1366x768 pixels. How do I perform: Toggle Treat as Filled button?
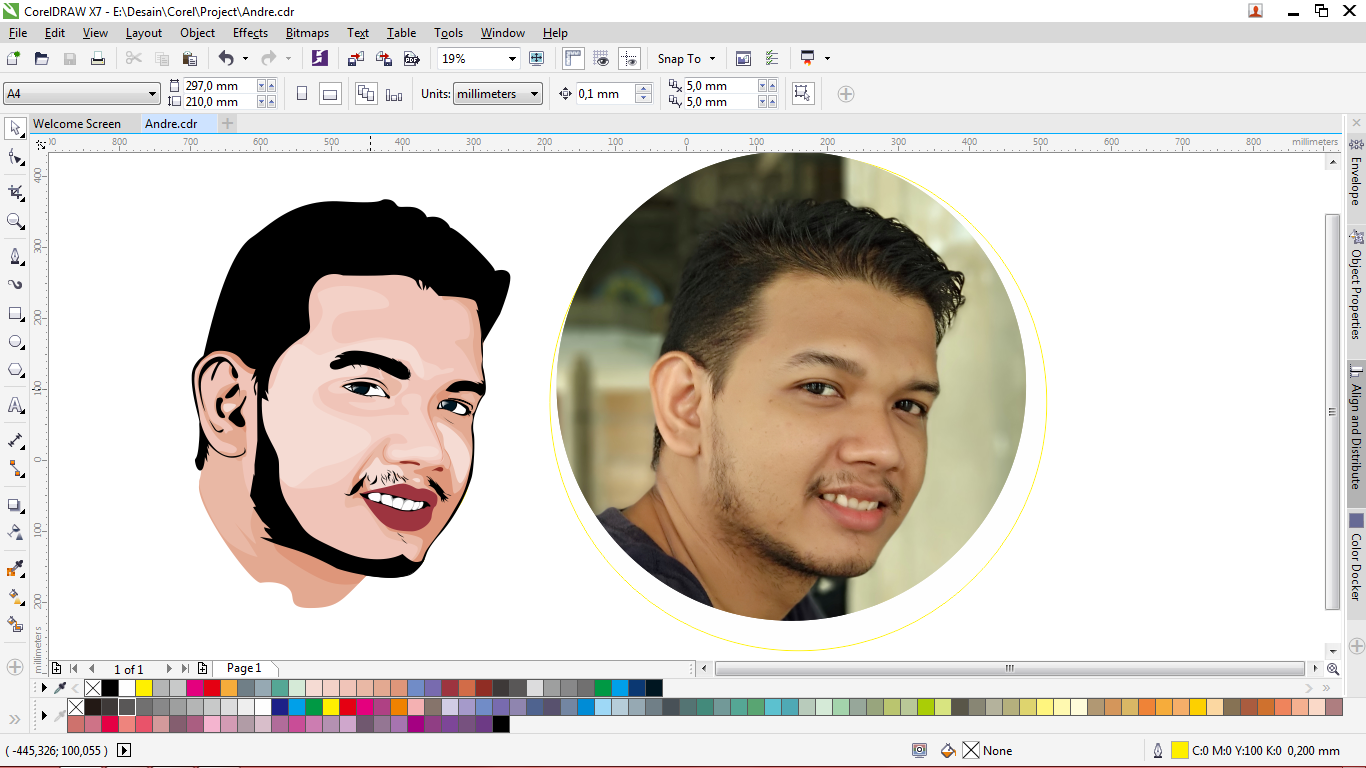[x=802, y=94]
